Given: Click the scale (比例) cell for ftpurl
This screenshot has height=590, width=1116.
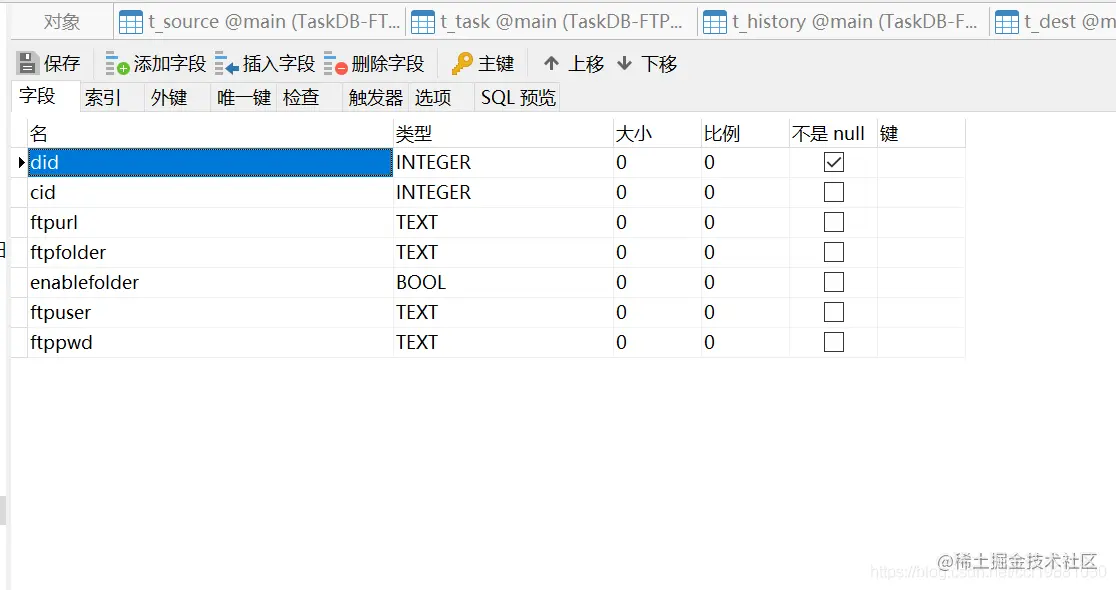Looking at the screenshot, I should pyautogui.click(x=745, y=222).
